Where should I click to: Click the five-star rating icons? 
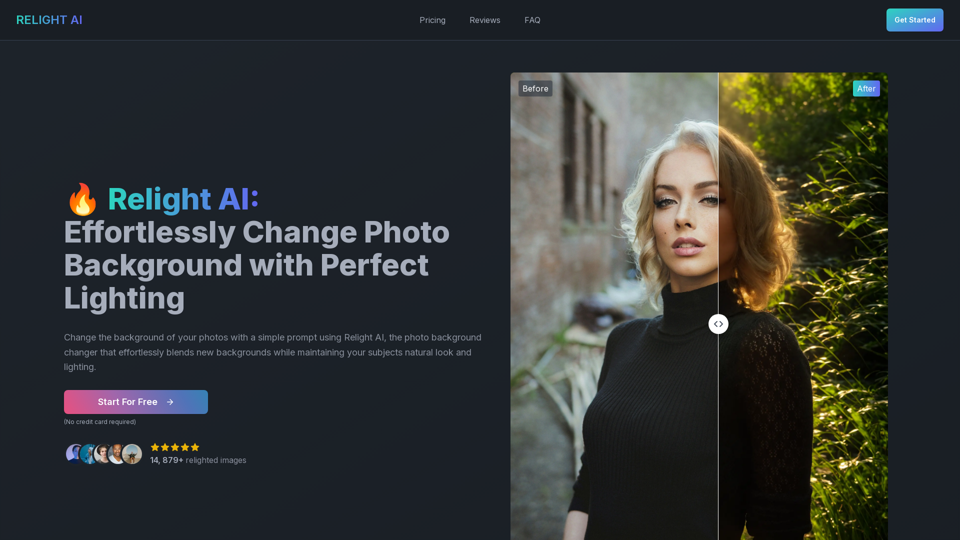[174, 448]
